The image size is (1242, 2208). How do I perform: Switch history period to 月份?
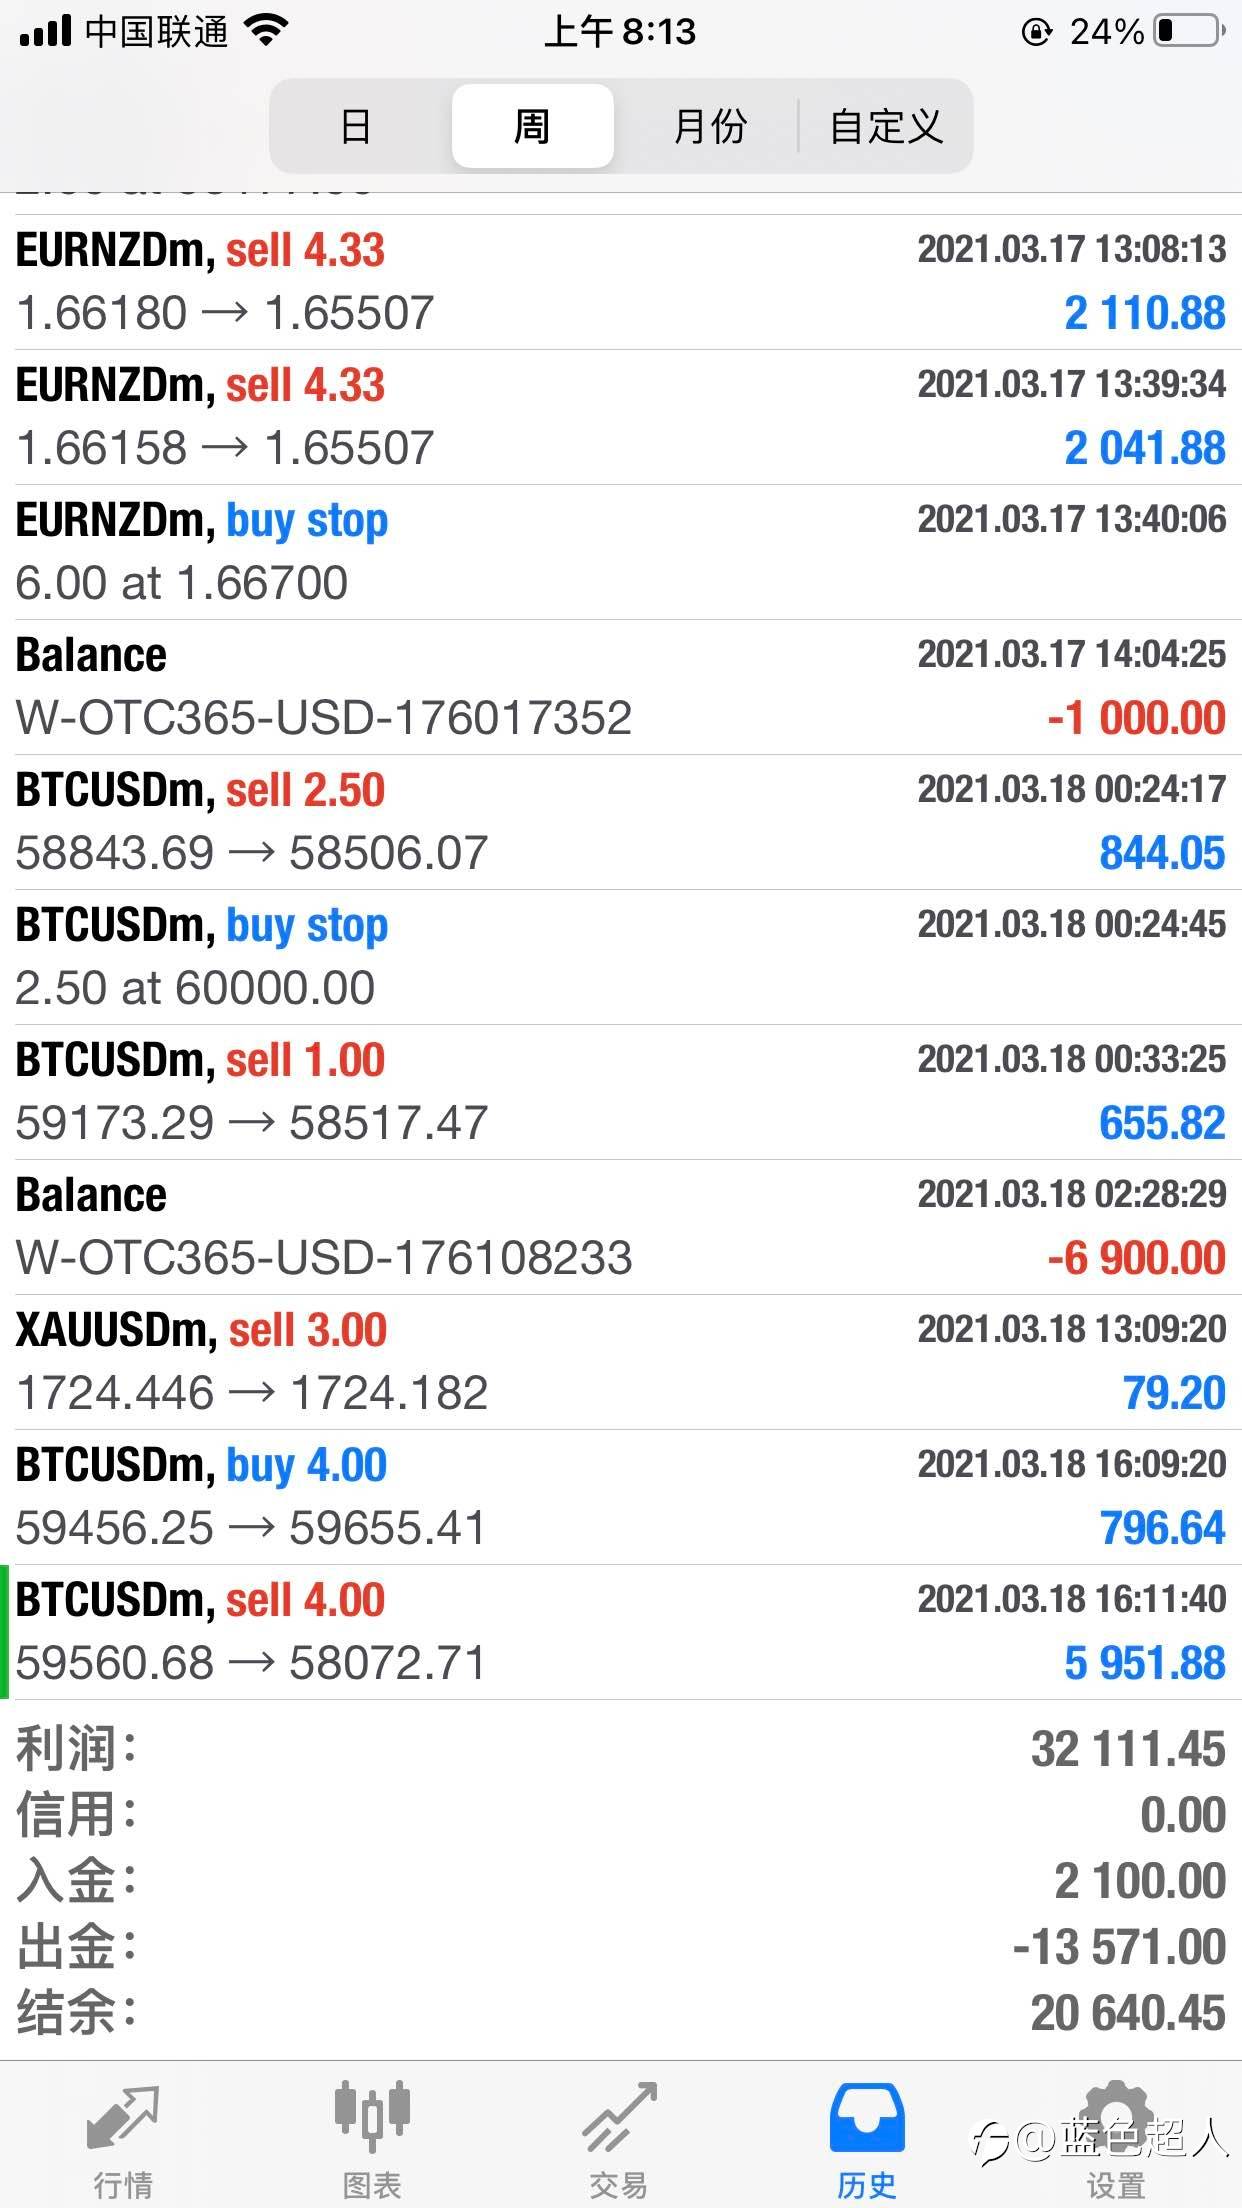click(709, 127)
